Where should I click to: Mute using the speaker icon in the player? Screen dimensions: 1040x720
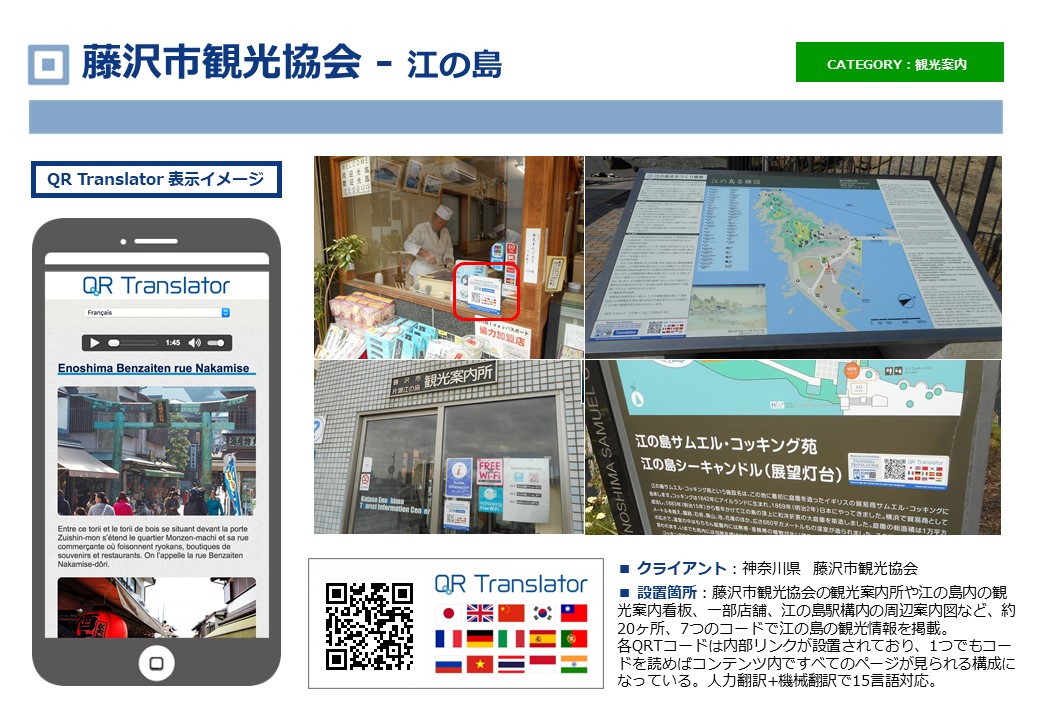194,343
